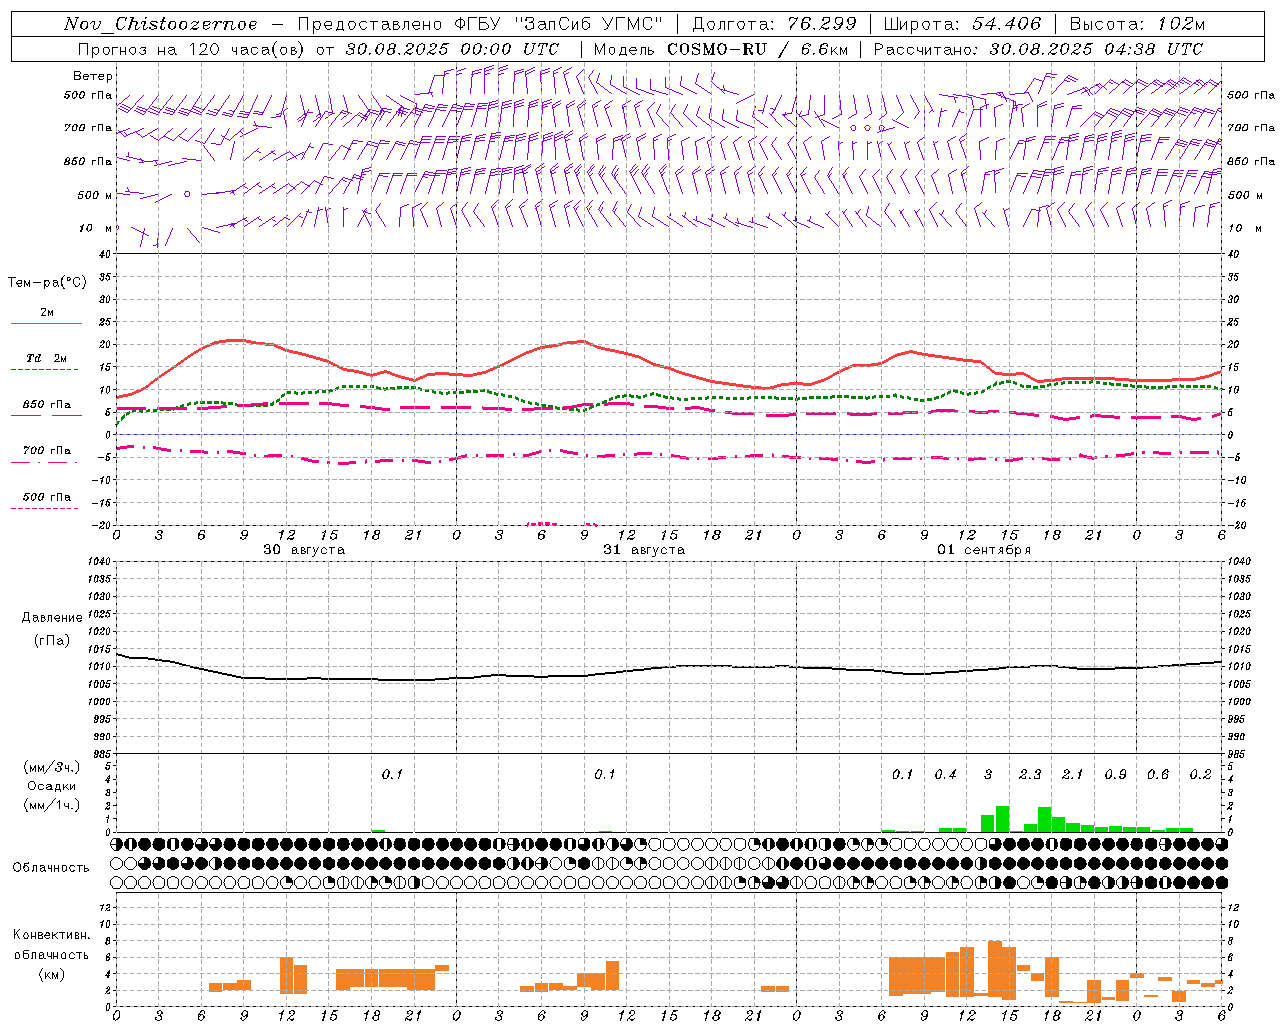
Task: Click the '700 гПа' temperature legend entry
Action: (x=47, y=451)
